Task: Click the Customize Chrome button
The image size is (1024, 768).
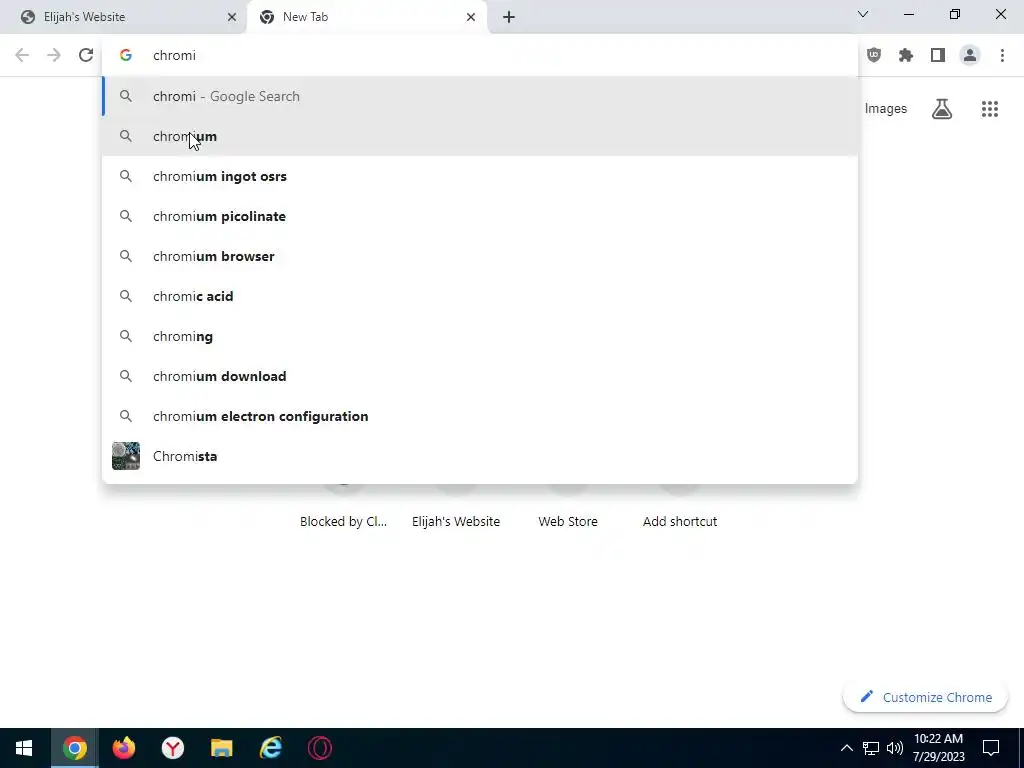Action: point(925,697)
